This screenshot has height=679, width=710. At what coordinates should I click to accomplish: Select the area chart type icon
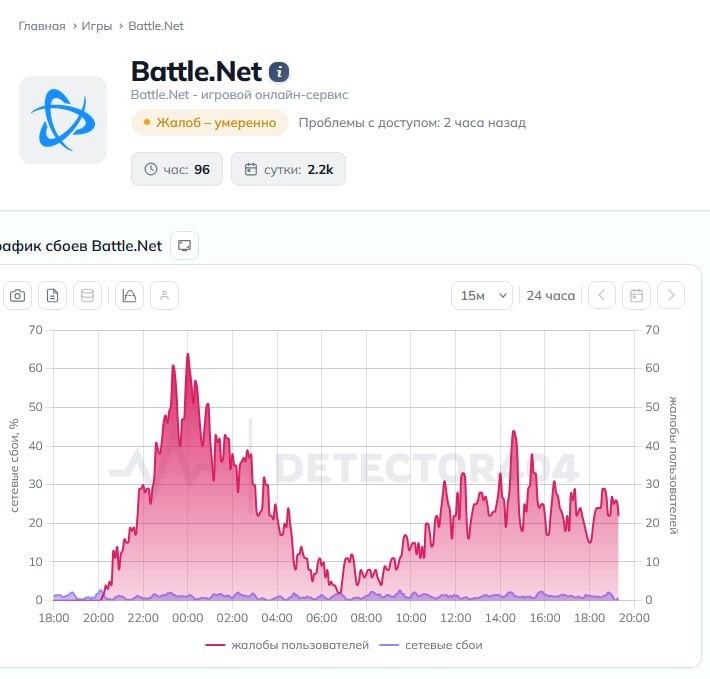(130, 296)
